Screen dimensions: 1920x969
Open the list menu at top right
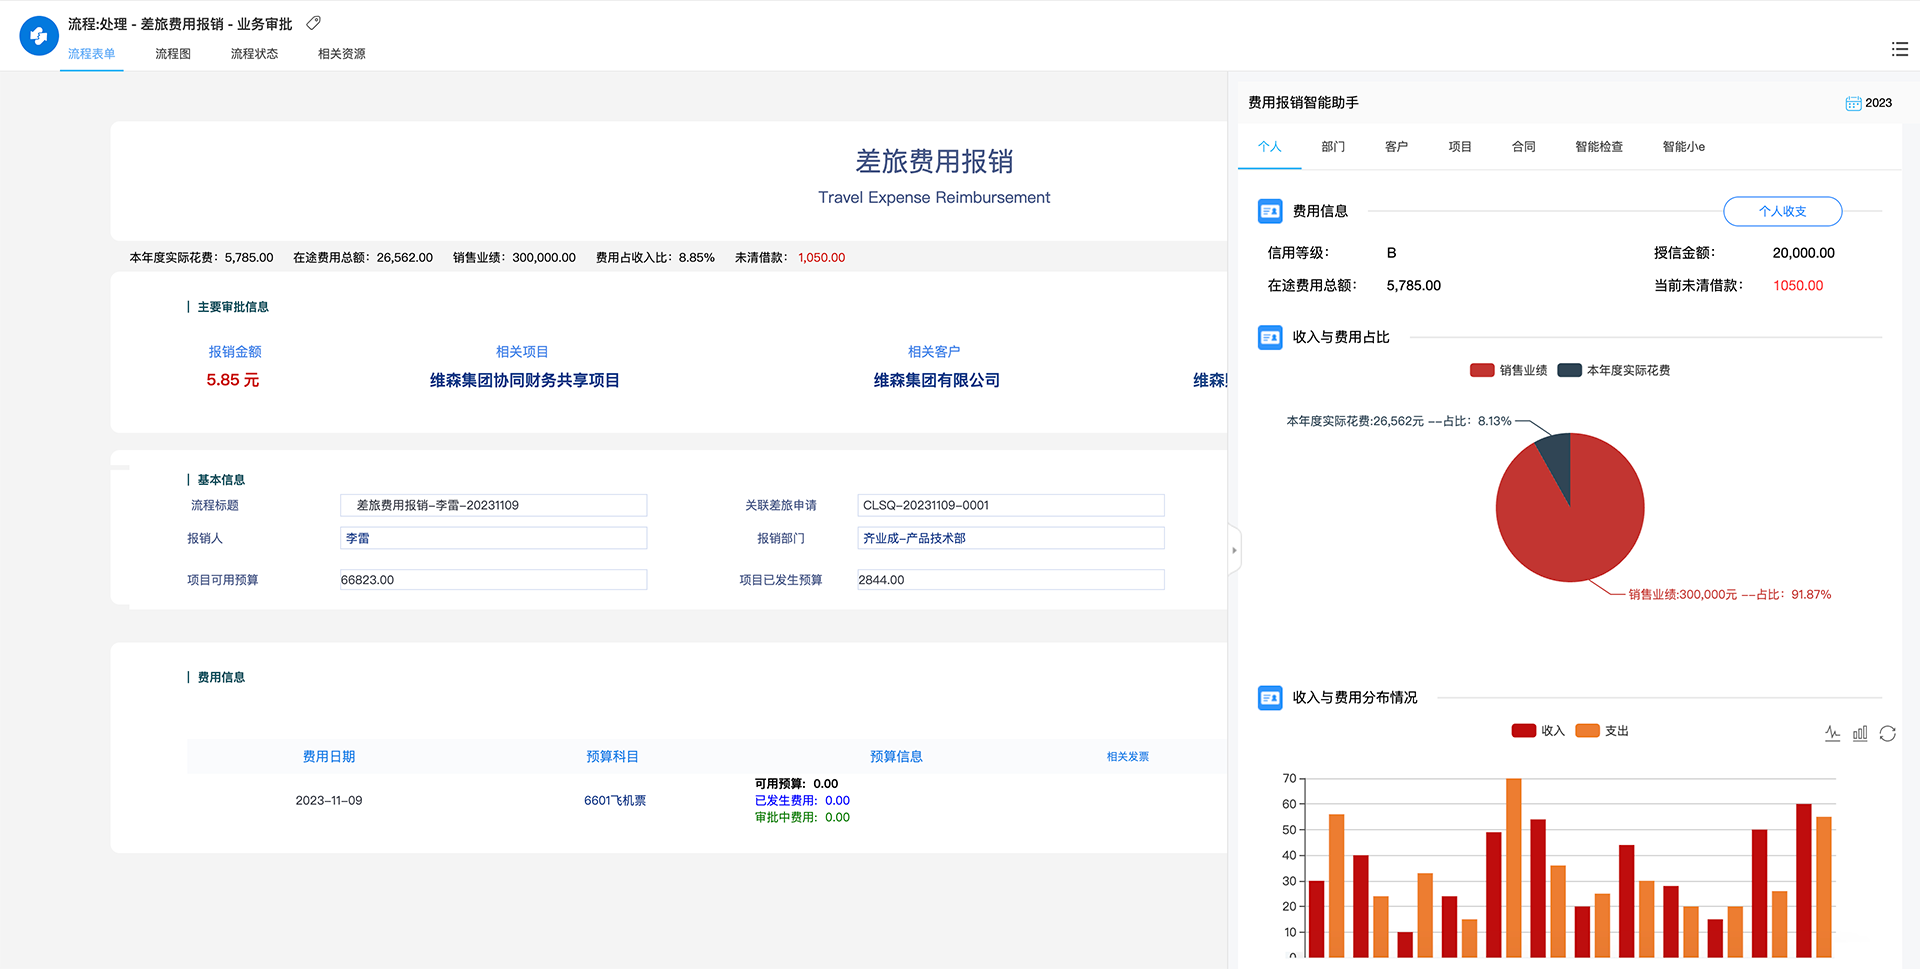[x=1899, y=49]
